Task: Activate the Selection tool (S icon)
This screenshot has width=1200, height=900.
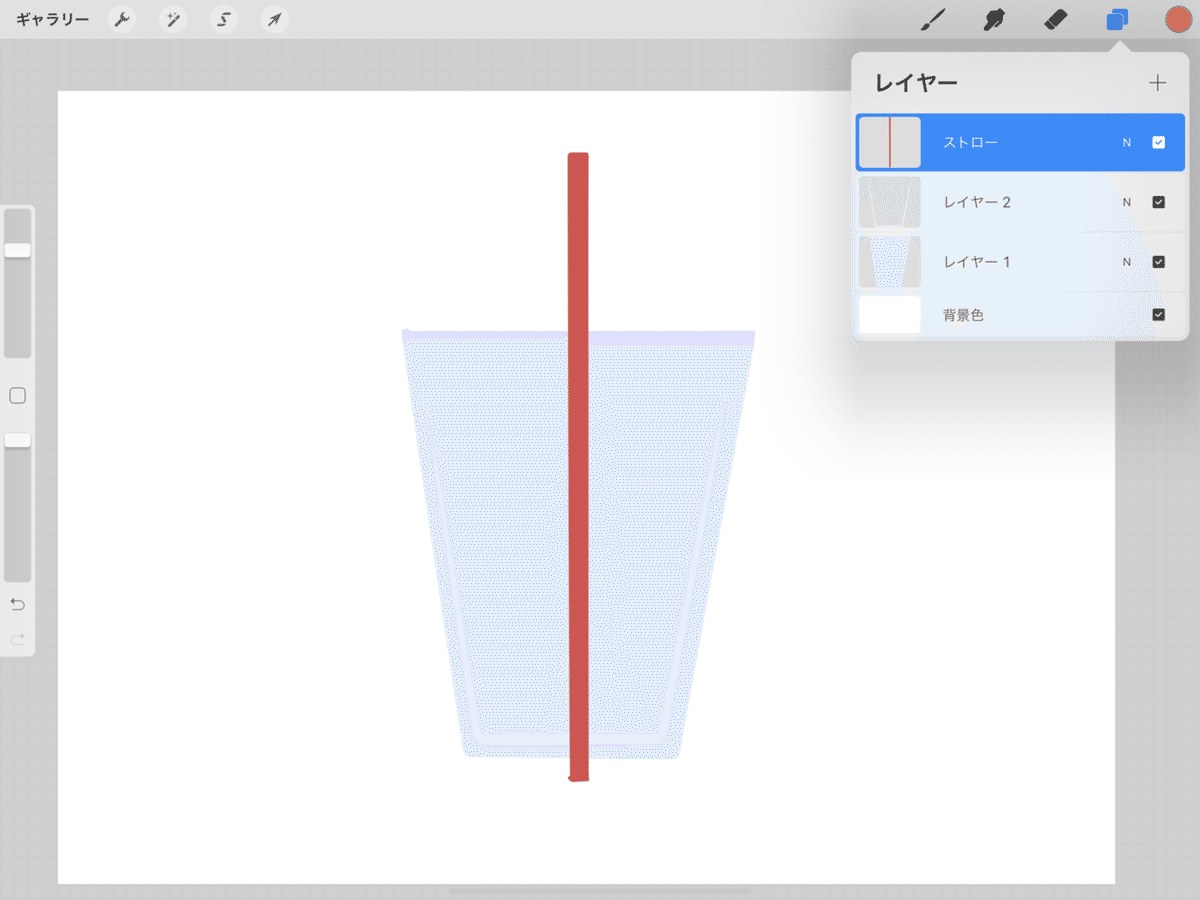Action: (223, 19)
